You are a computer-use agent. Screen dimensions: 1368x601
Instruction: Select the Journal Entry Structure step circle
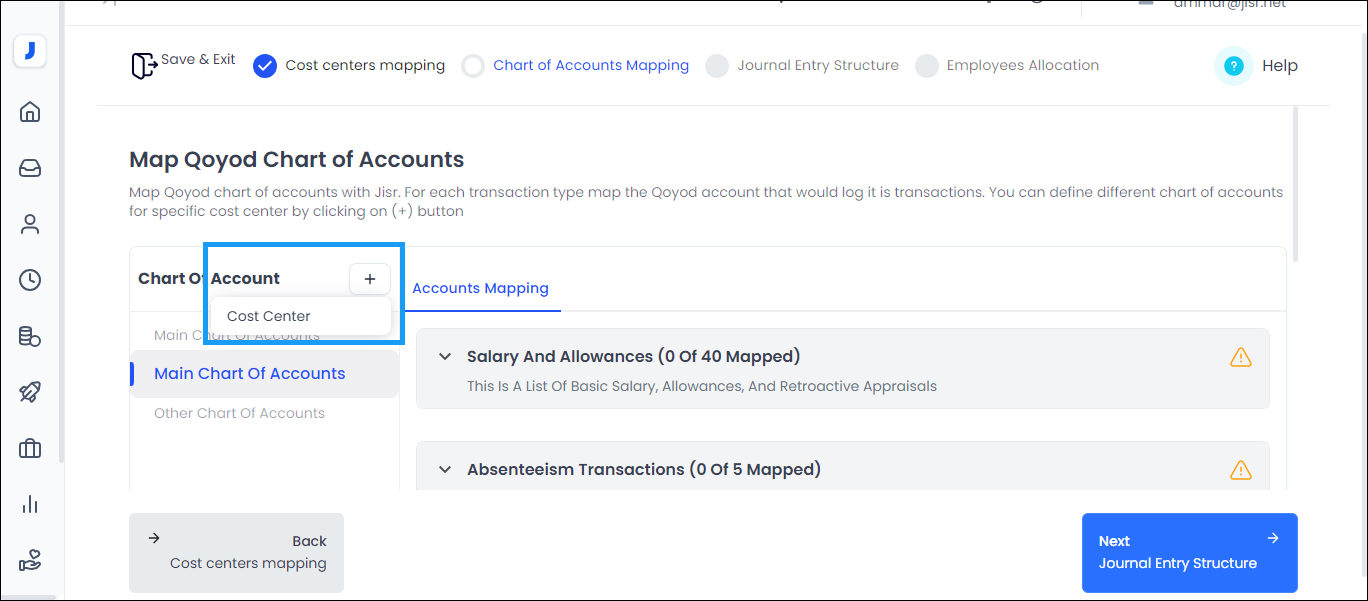(x=717, y=65)
